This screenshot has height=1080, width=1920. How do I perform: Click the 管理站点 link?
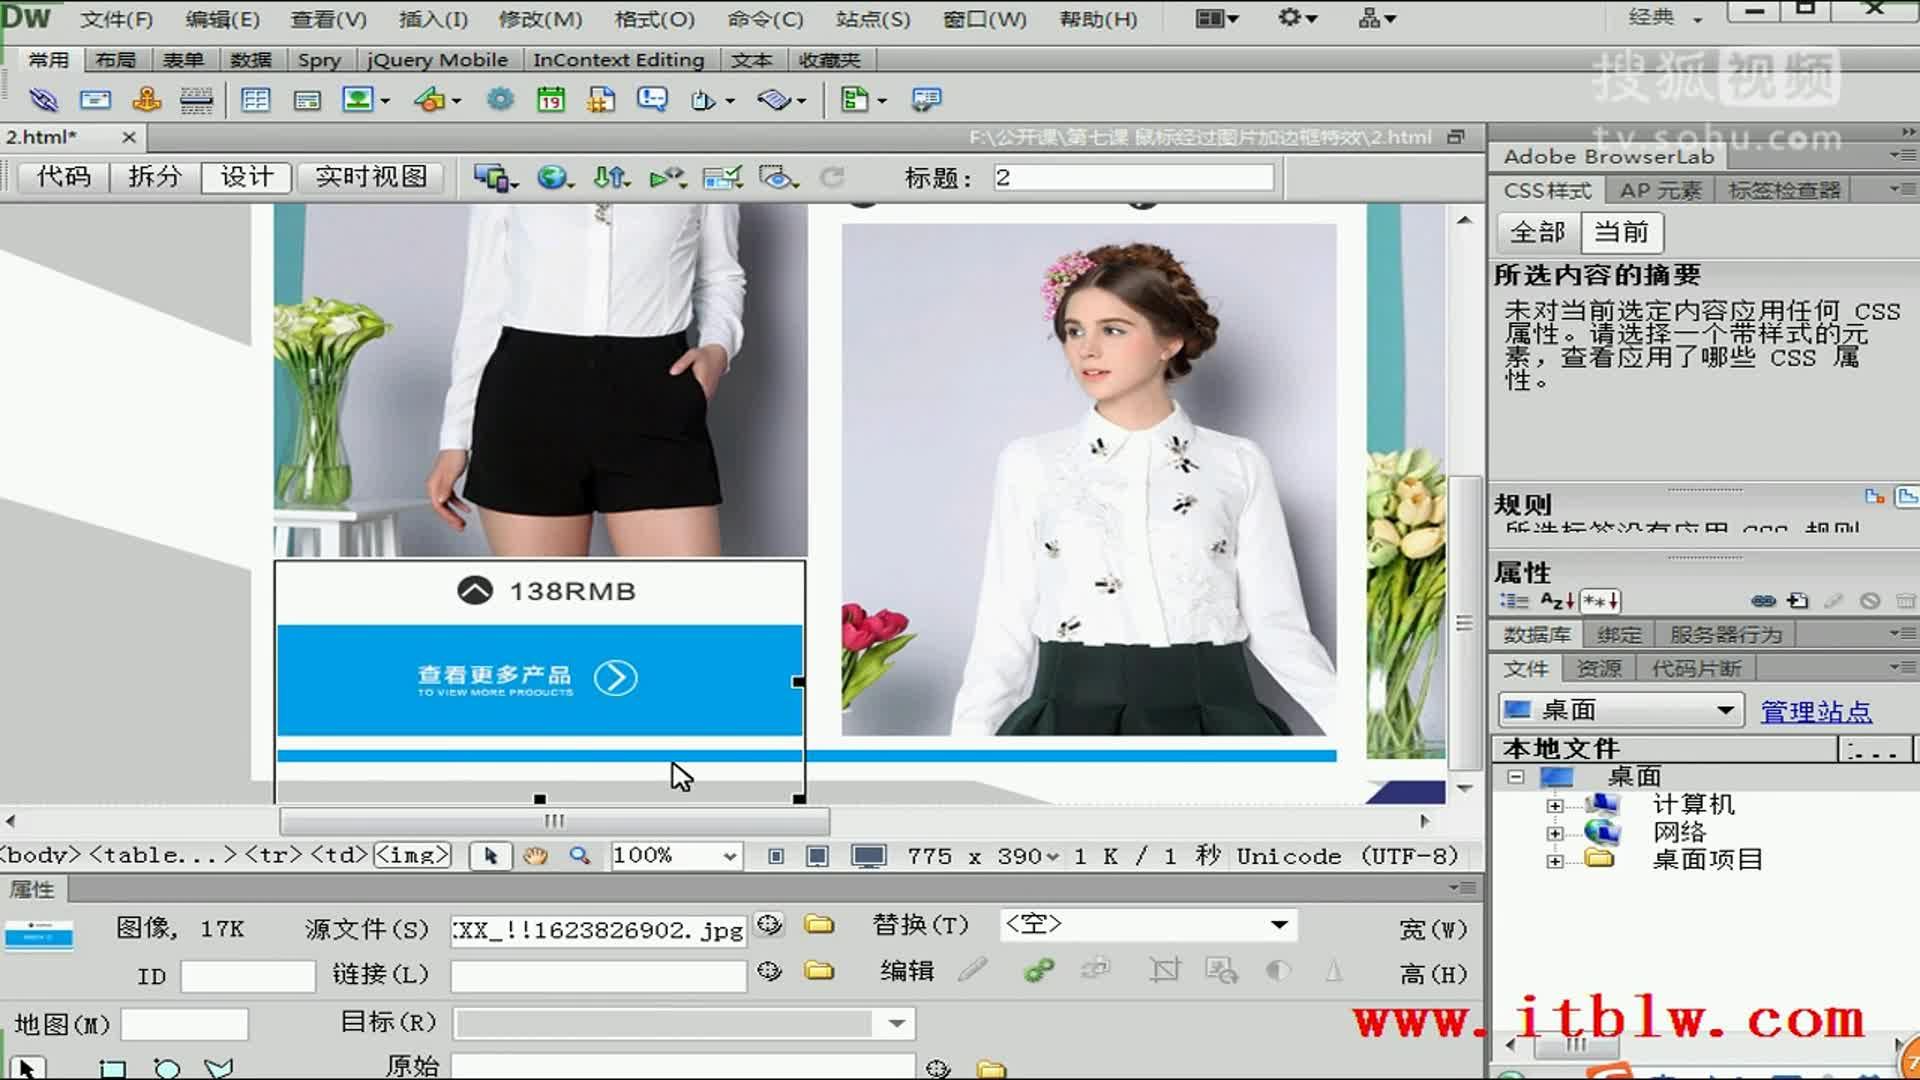1815,711
